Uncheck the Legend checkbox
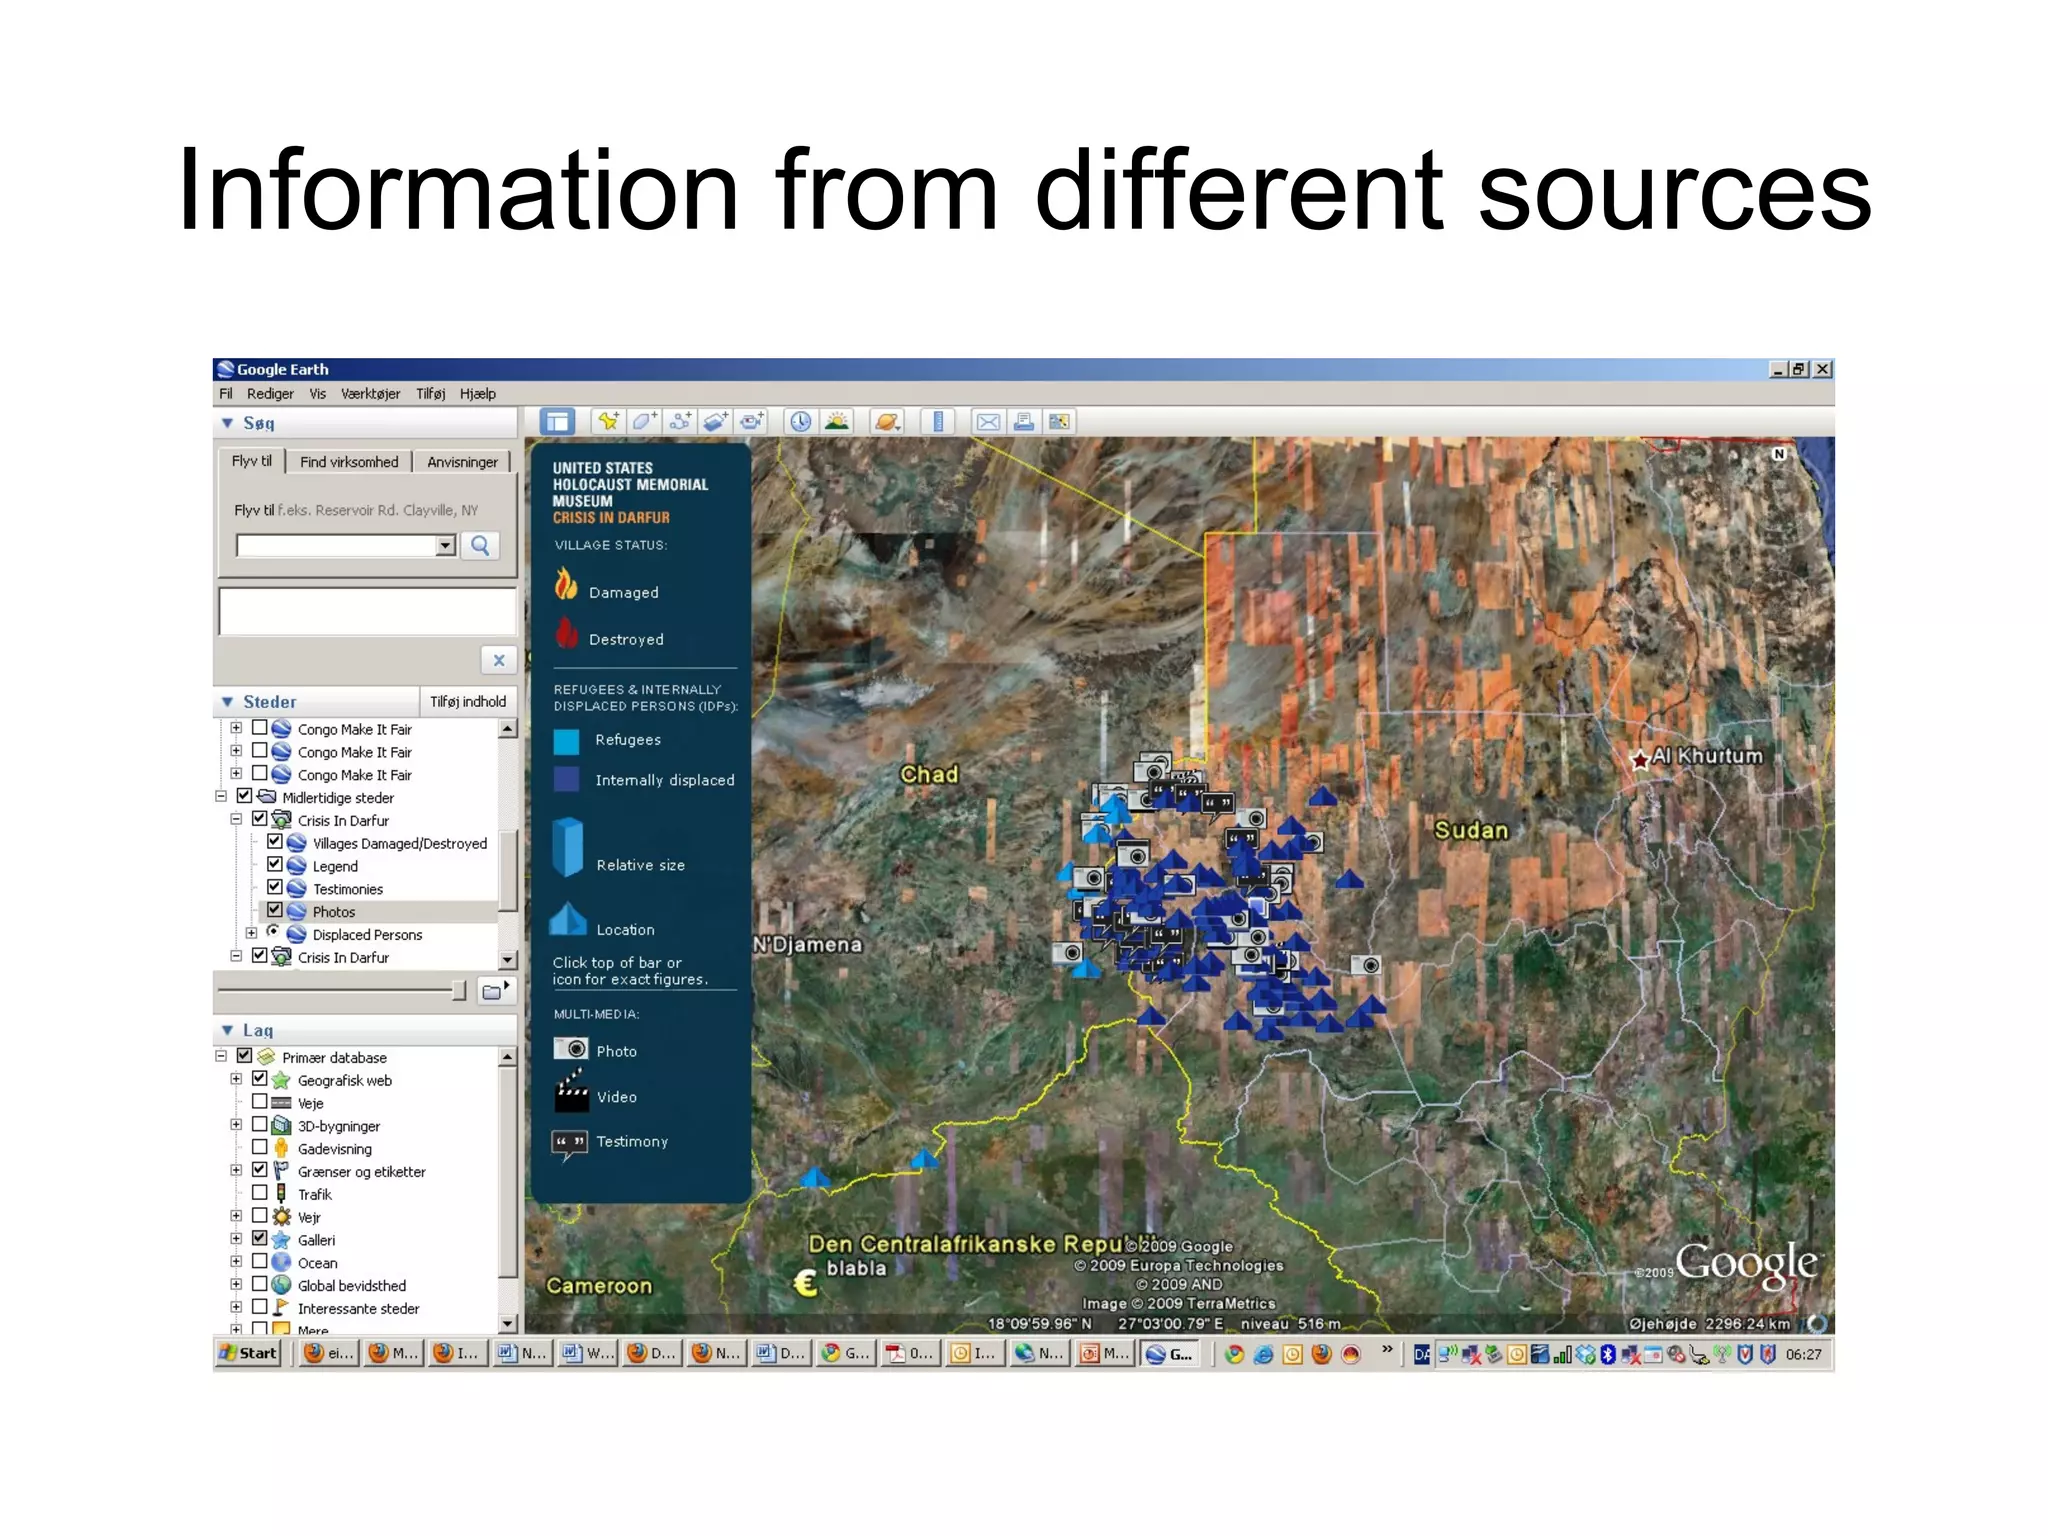The height and width of the screenshot is (1536, 2048). [274, 865]
